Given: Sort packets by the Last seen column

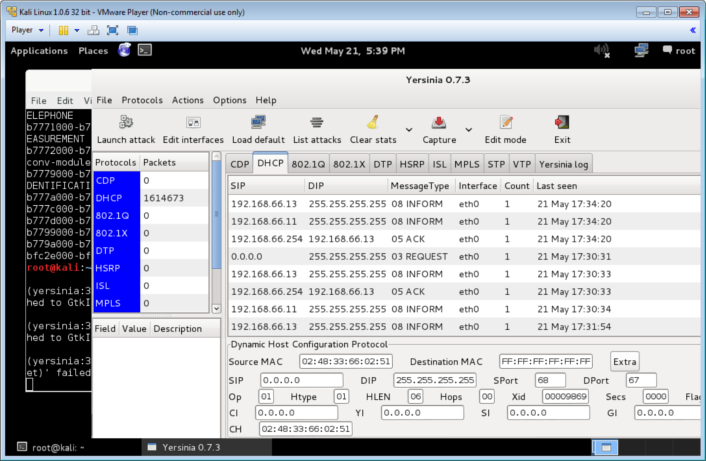Looking at the screenshot, I should click(559, 186).
